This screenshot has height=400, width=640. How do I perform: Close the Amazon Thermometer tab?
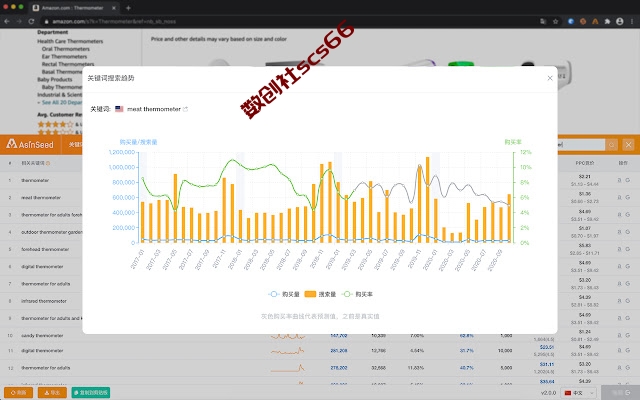click(114, 8)
